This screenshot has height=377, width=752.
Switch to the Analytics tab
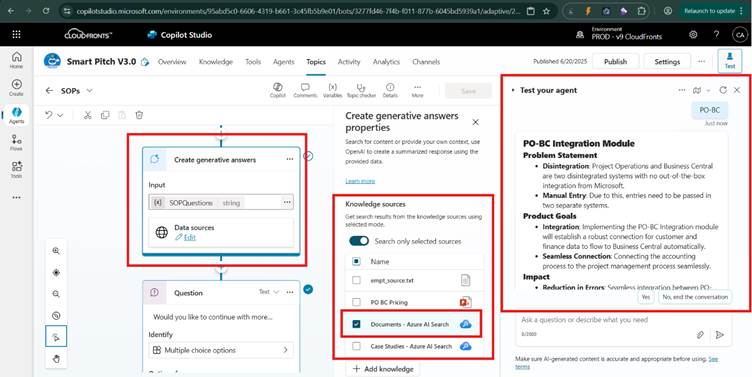click(x=386, y=62)
